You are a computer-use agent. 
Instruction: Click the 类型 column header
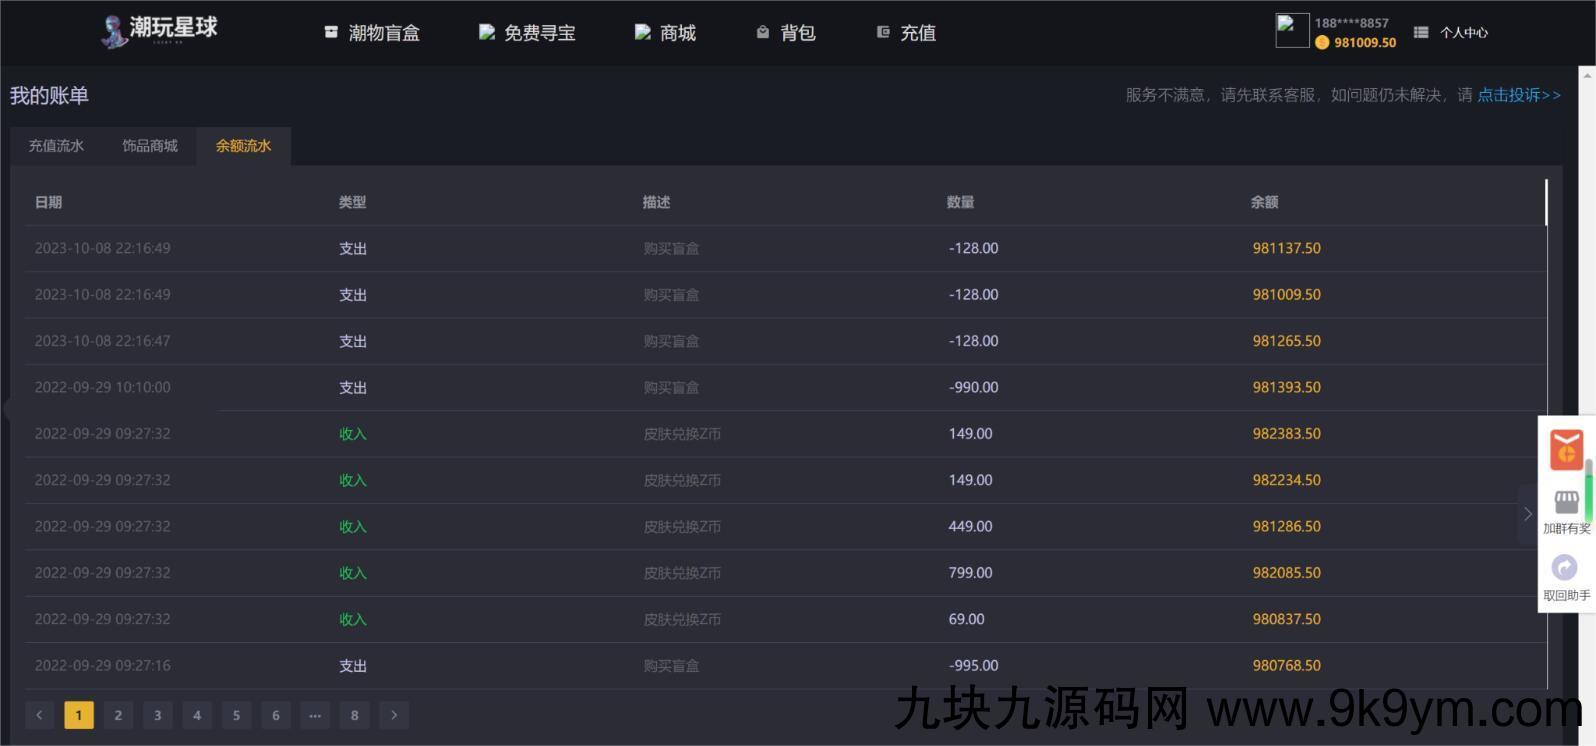(x=353, y=202)
